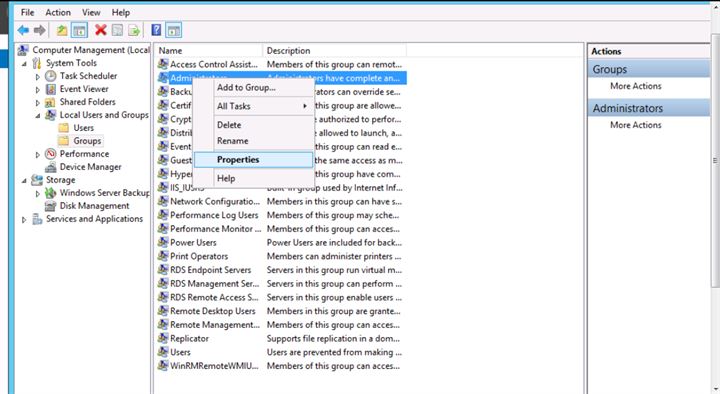This screenshot has height=394, width=720.
Task: Open the Action menu in menu bar
Action: (x=58, y=12)
